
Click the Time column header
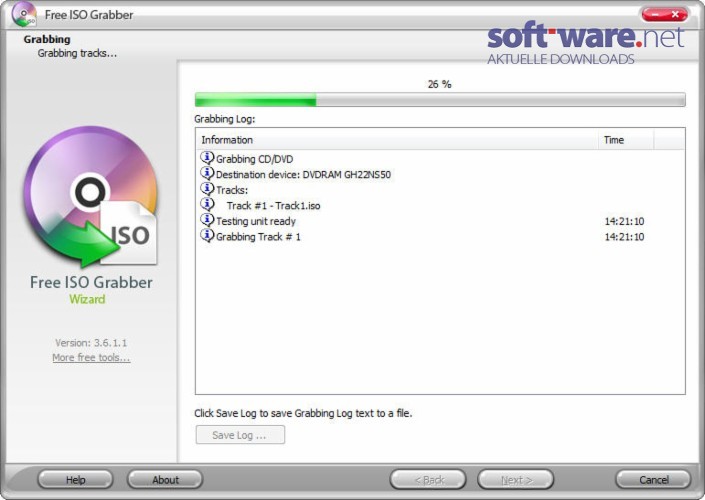[x=626, y=140]
